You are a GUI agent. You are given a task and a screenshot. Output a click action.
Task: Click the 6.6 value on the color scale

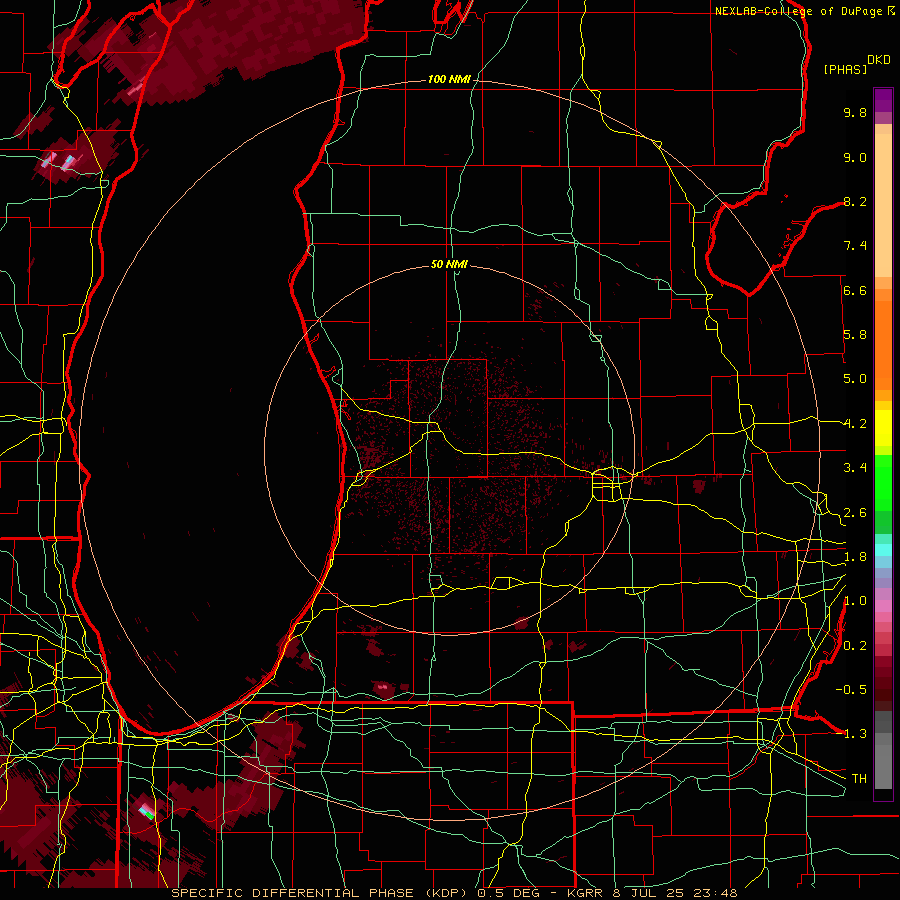coord(855,290)
